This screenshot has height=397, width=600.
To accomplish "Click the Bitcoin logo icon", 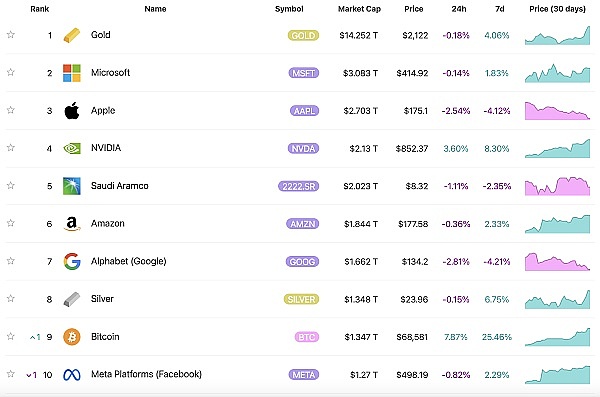I will click(x=72, y=337).
